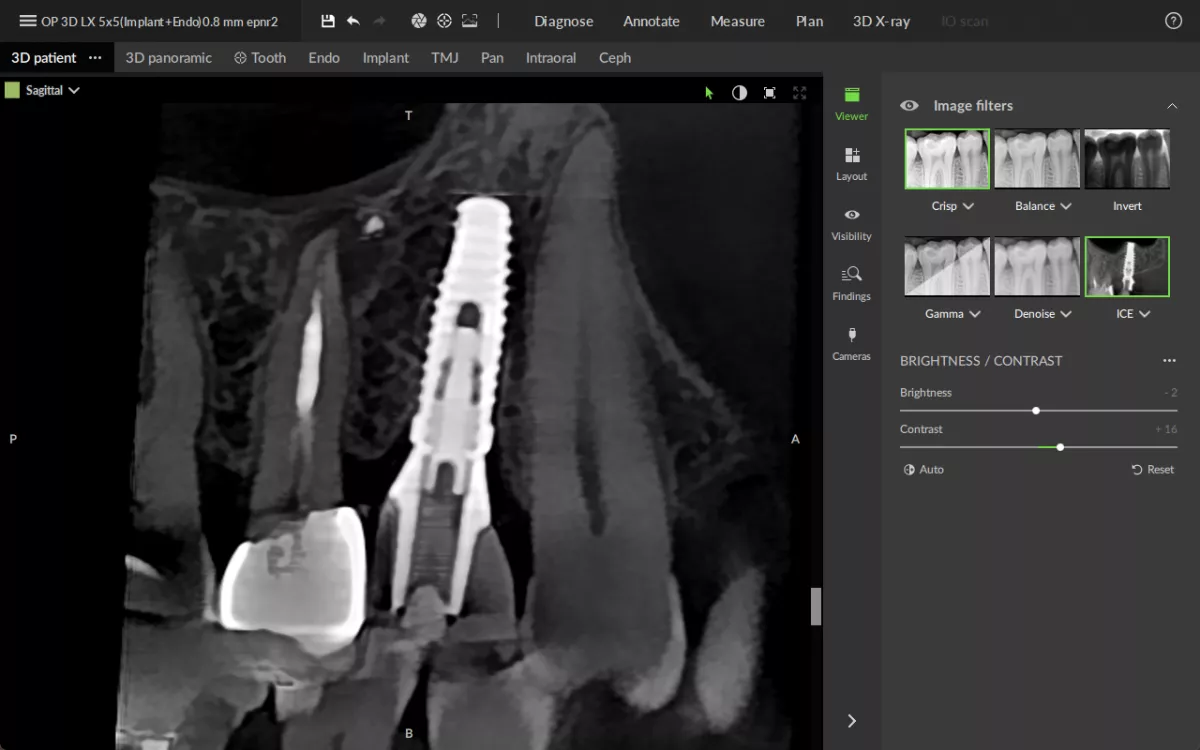
Task: Open the Layout side panel
Action: (852, 163)
